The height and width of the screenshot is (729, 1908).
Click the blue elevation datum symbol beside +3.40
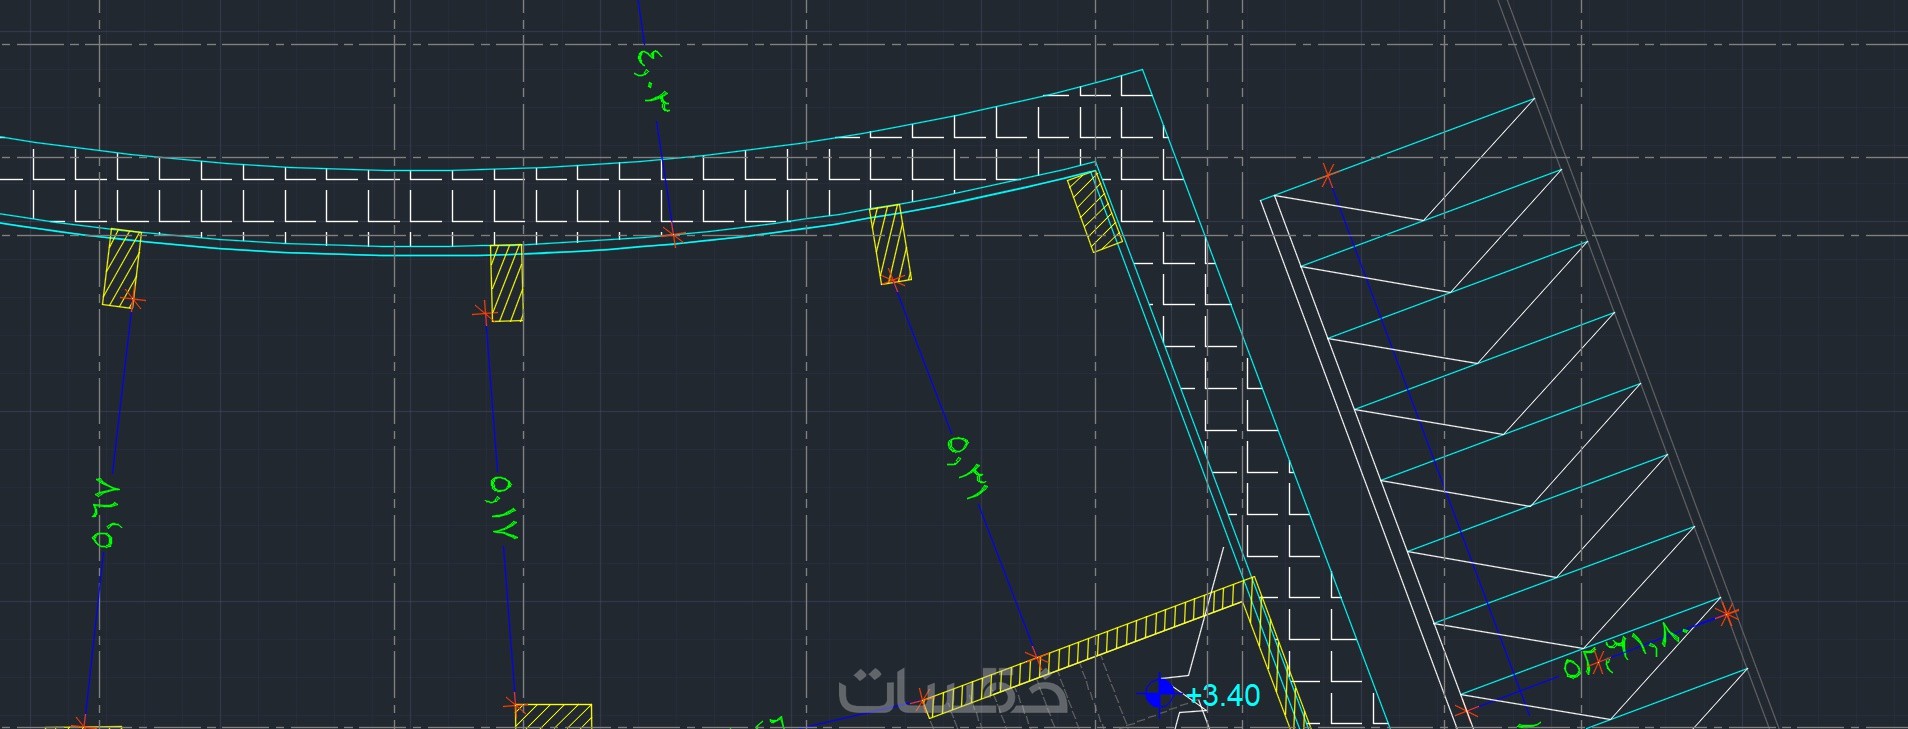(1159, 692)
